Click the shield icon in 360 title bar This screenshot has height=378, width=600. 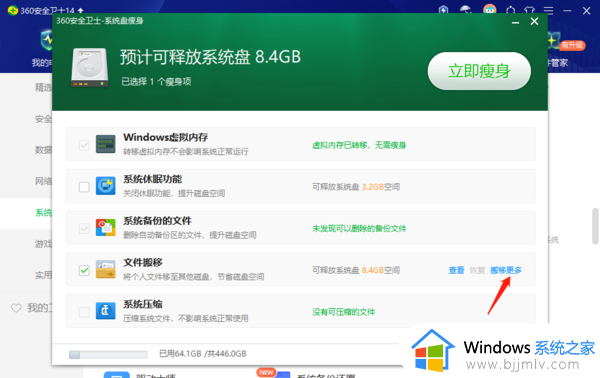tap(443, 10)
